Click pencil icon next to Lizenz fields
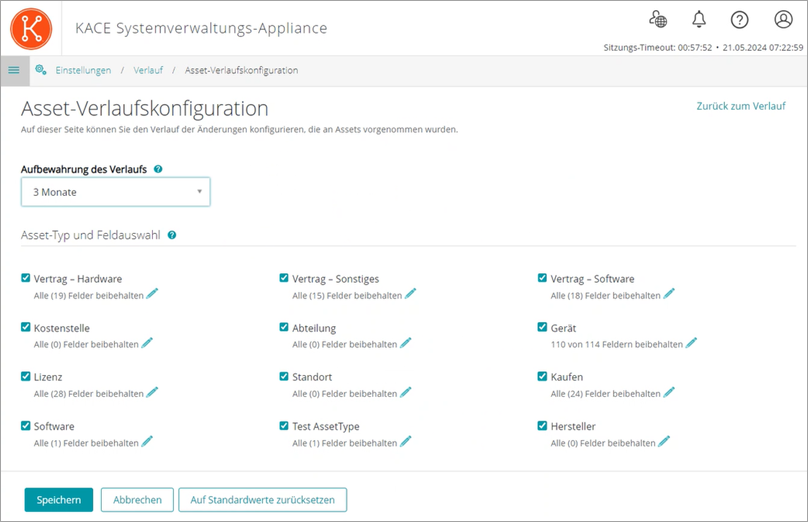This screenshot has width=808, height=522. 152,392
